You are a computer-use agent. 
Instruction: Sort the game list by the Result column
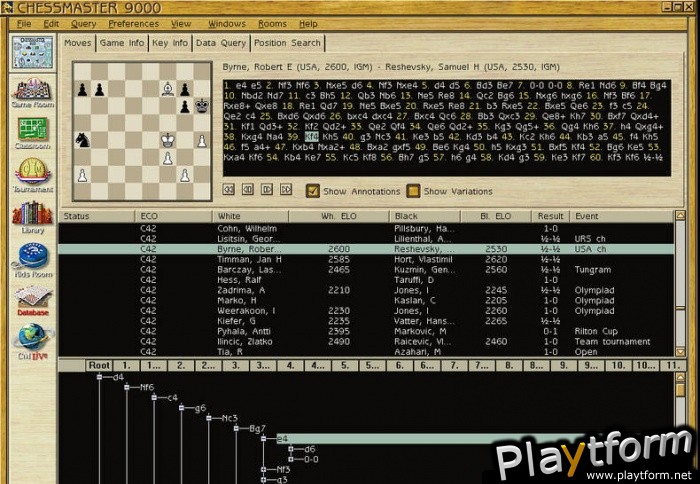click(x=550, y=216)
